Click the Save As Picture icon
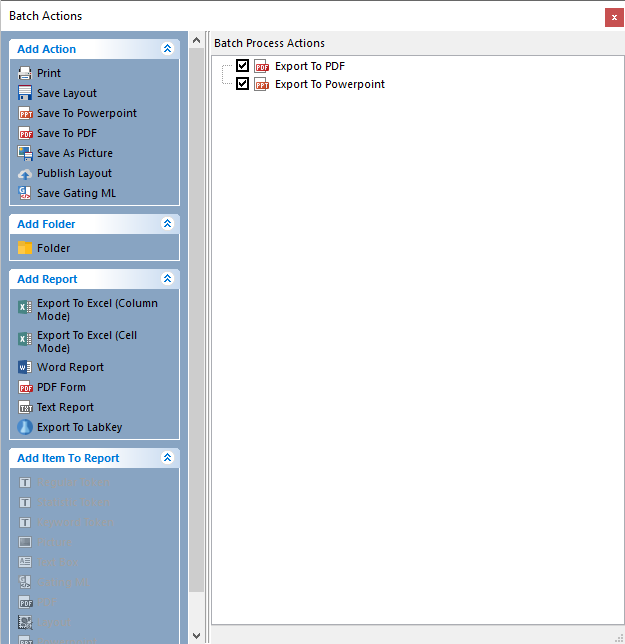This screenshot has width=625, height=644. click(x=25, y=153)
